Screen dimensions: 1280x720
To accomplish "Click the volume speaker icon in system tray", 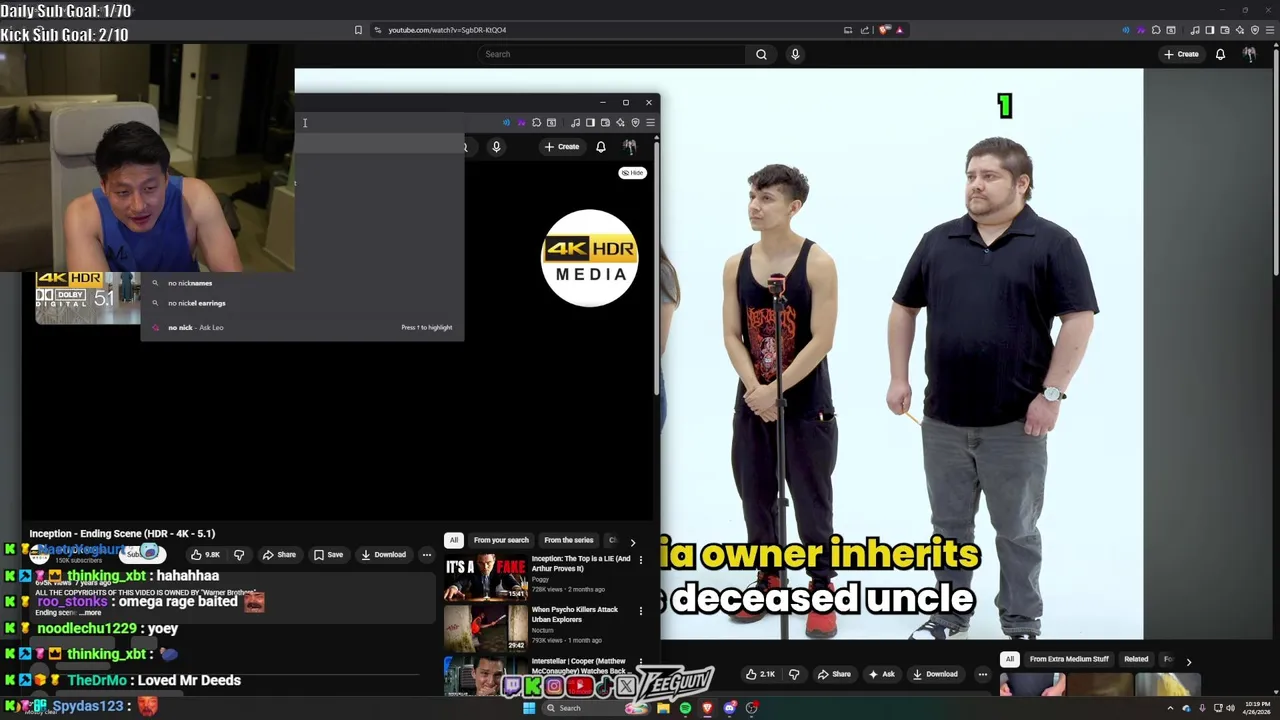I will pyautogui.click(x=1230, y=708).
